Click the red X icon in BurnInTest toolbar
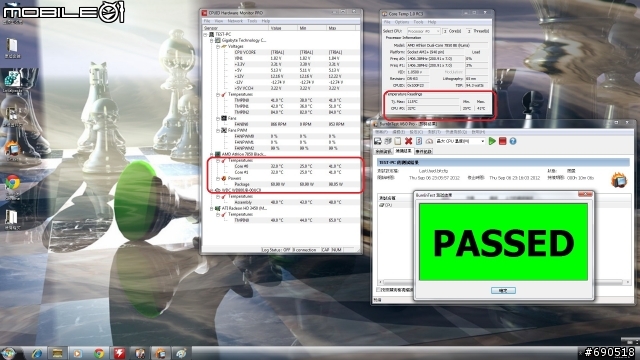 pos(408,141)
